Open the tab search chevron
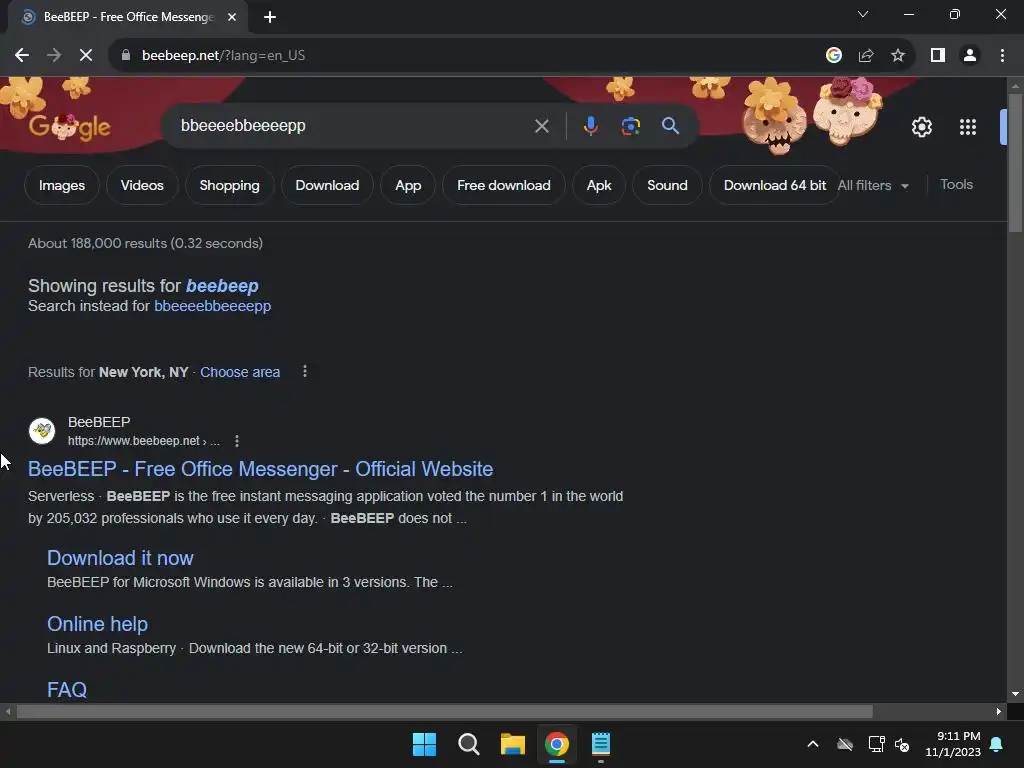The height and width of the screenshot is (768, 1024). point(863,14)
